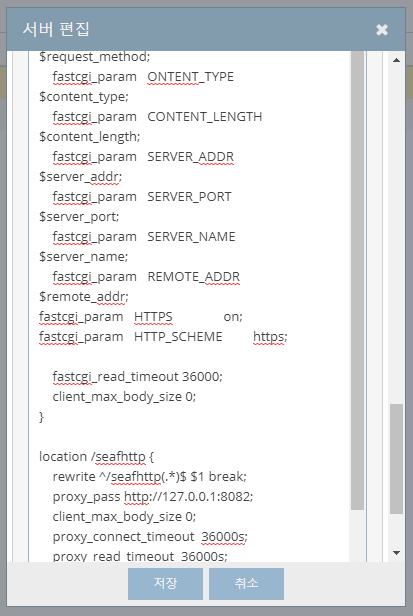
Task: Click 'CONTENT_LENGTH' in the config
Action: (205, 117)
